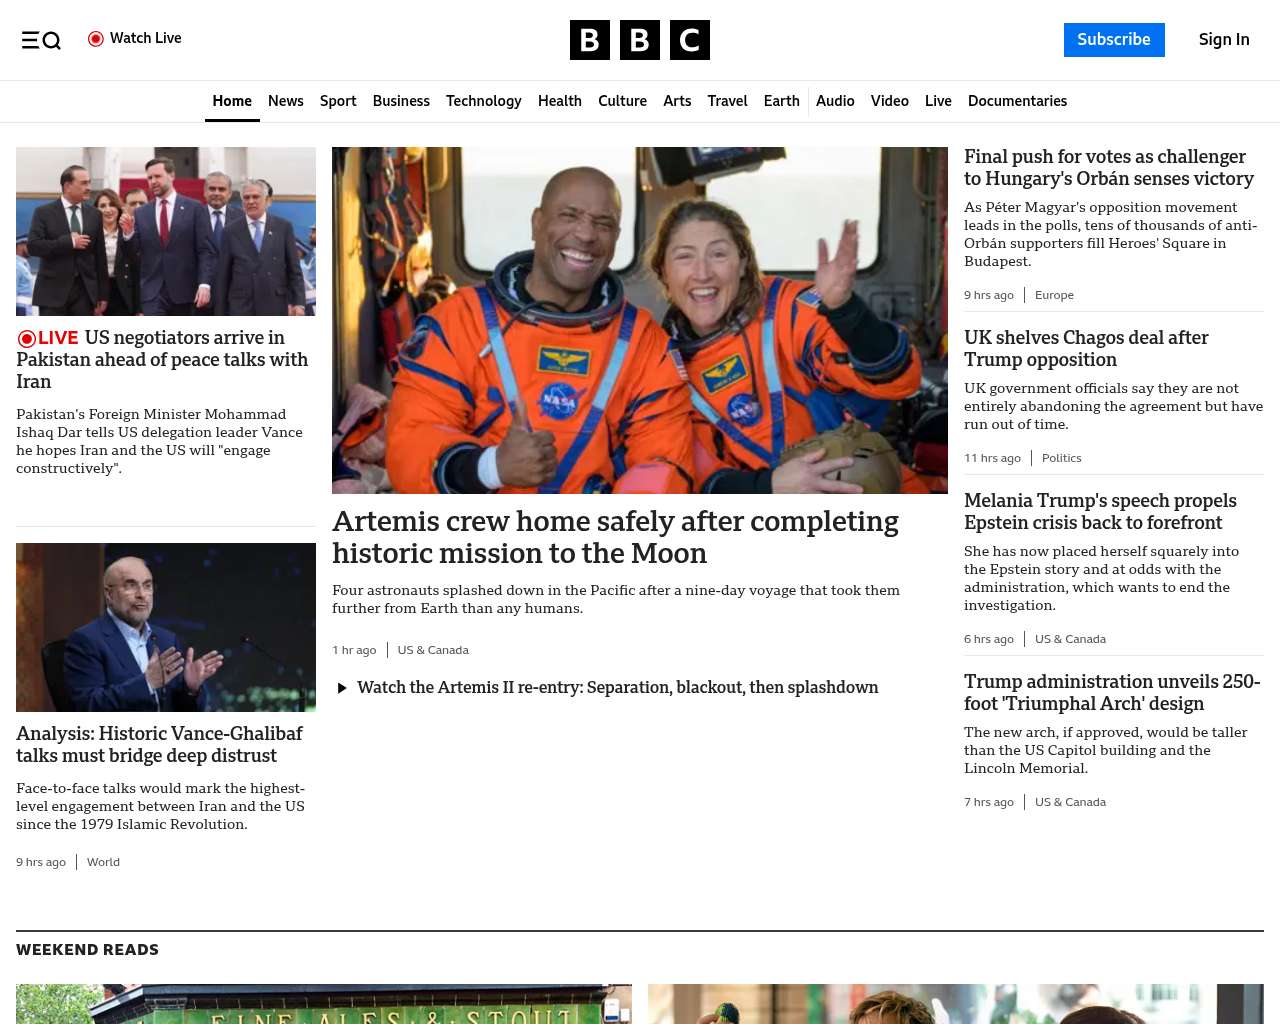Open Melania Trump's speech Epstein story

[1100, 512]
